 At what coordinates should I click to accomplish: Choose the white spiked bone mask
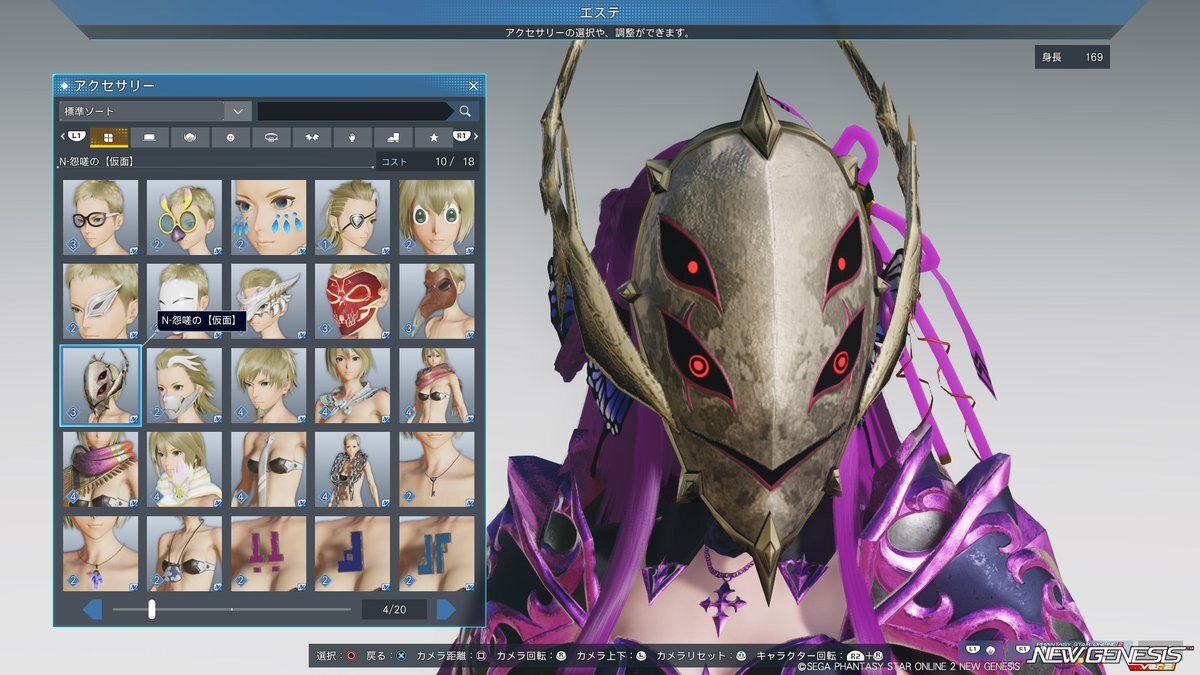pos(268,301)
